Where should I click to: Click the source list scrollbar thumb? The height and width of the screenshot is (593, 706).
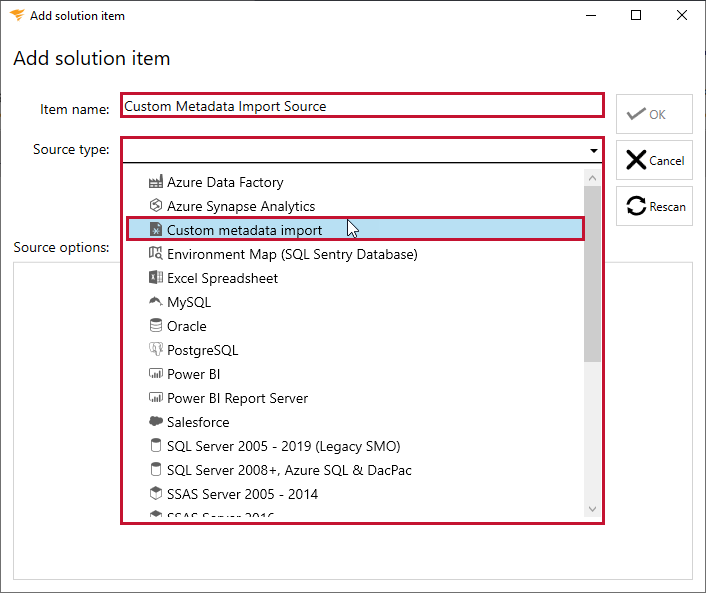[x=592, y=274]
